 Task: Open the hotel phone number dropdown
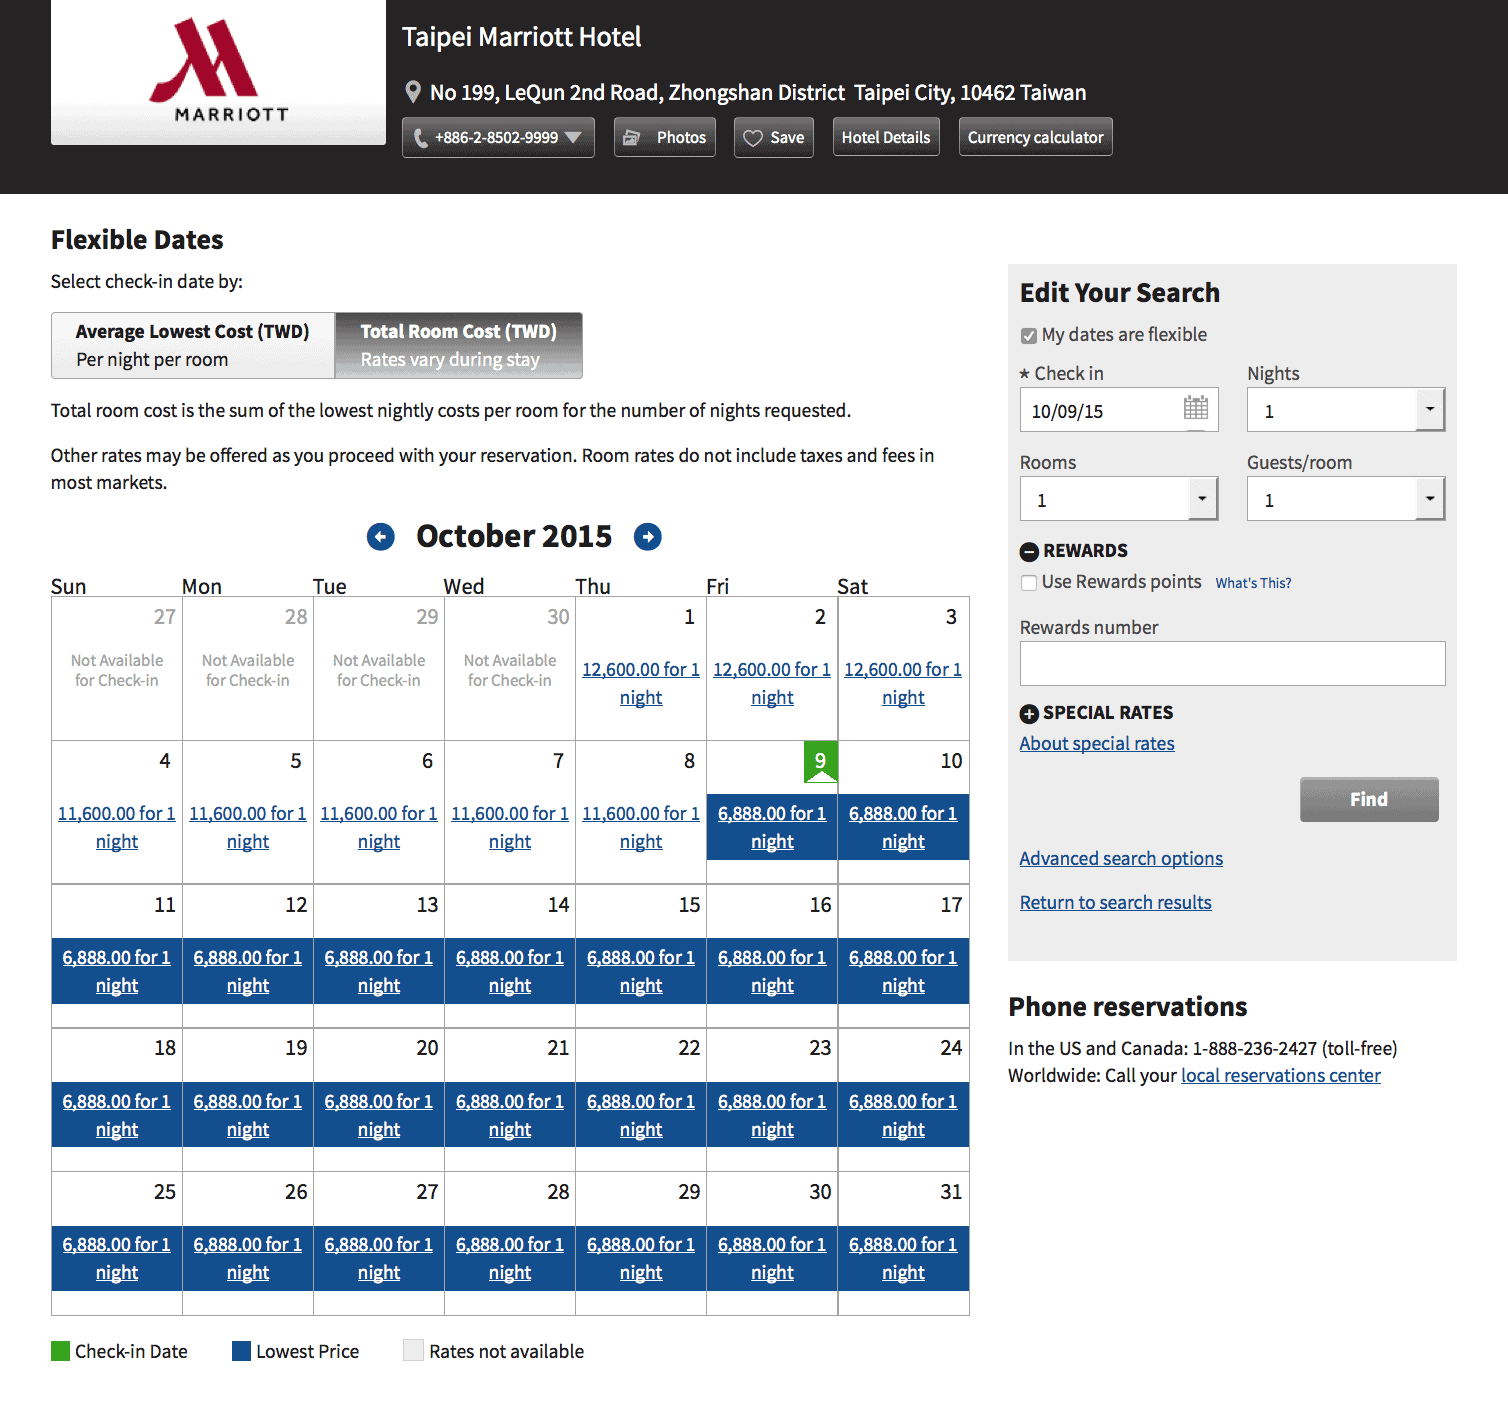(498, 138)
